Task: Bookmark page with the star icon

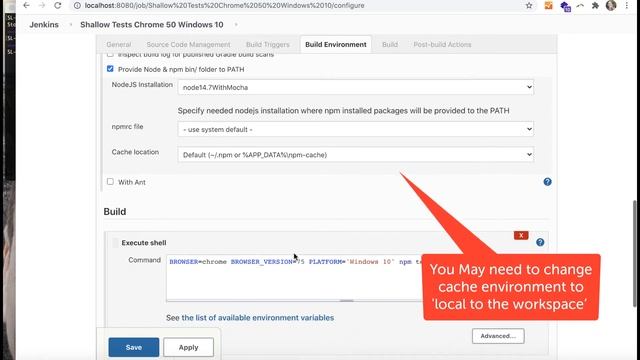Action: point(529,5)
